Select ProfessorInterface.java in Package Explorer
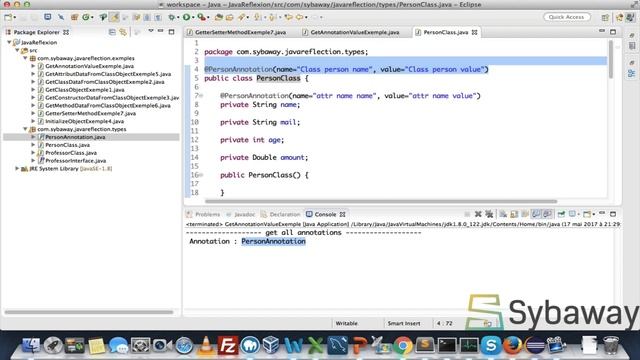The image size is (640, 360). click(76, 160)
